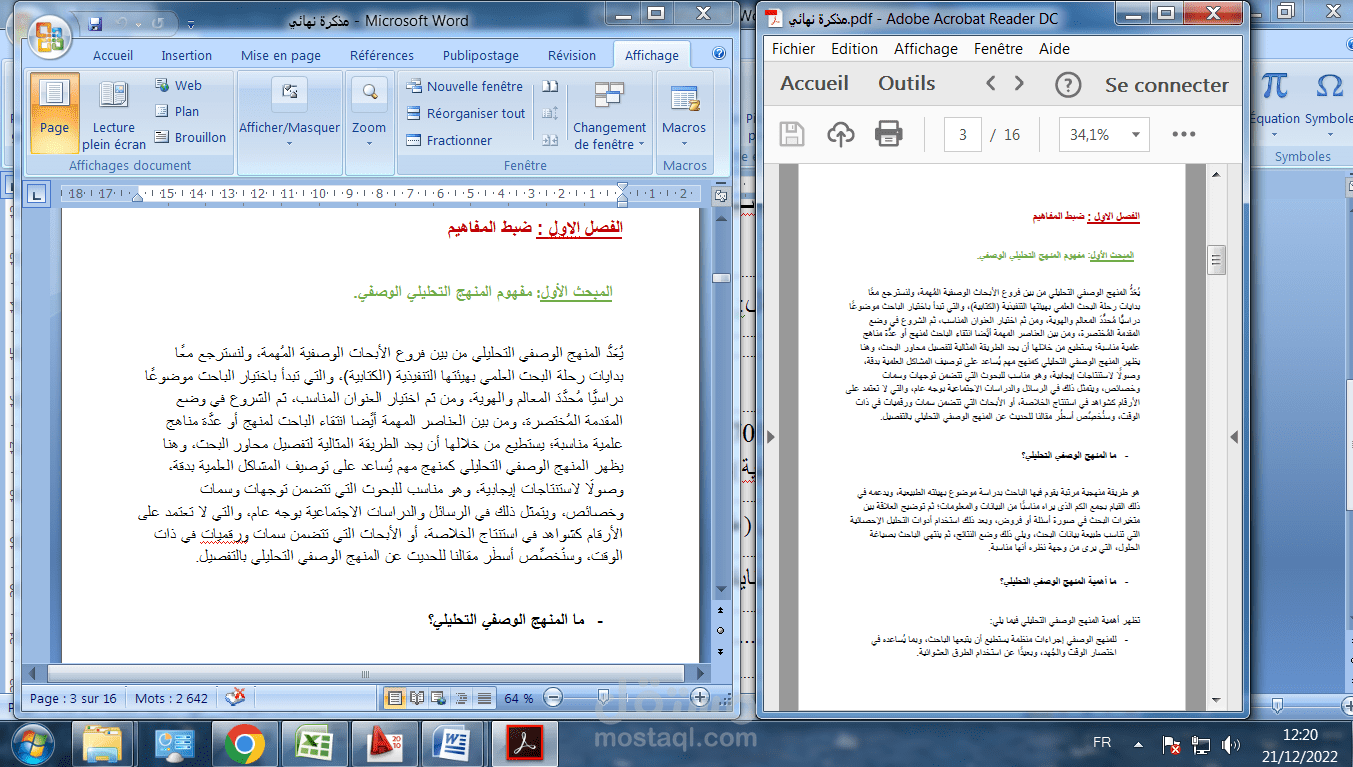This screenshot has height=767, width=1353.
Task: Click the select browse object button
Action: [720, 630]
